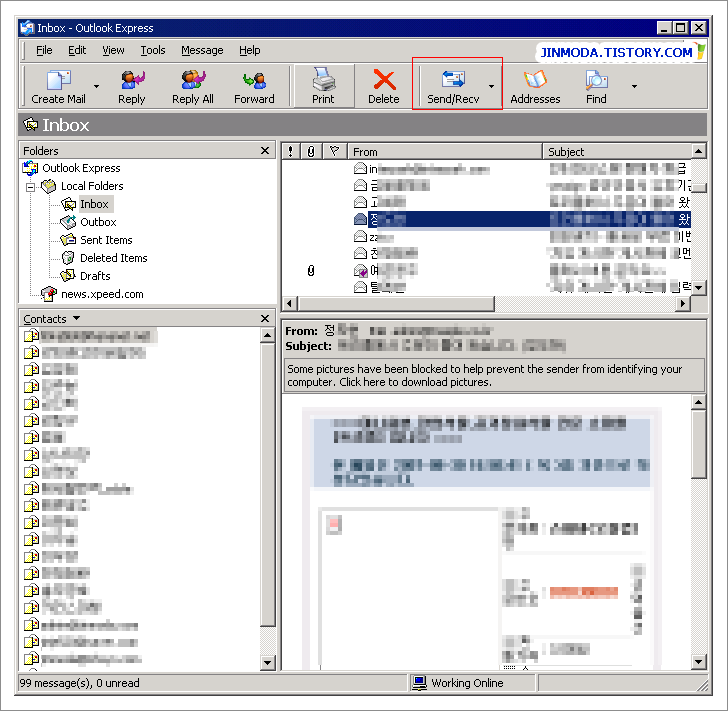Click the blocked pictures download info bar
Screen dimensions: 728x711
[494, 375]
